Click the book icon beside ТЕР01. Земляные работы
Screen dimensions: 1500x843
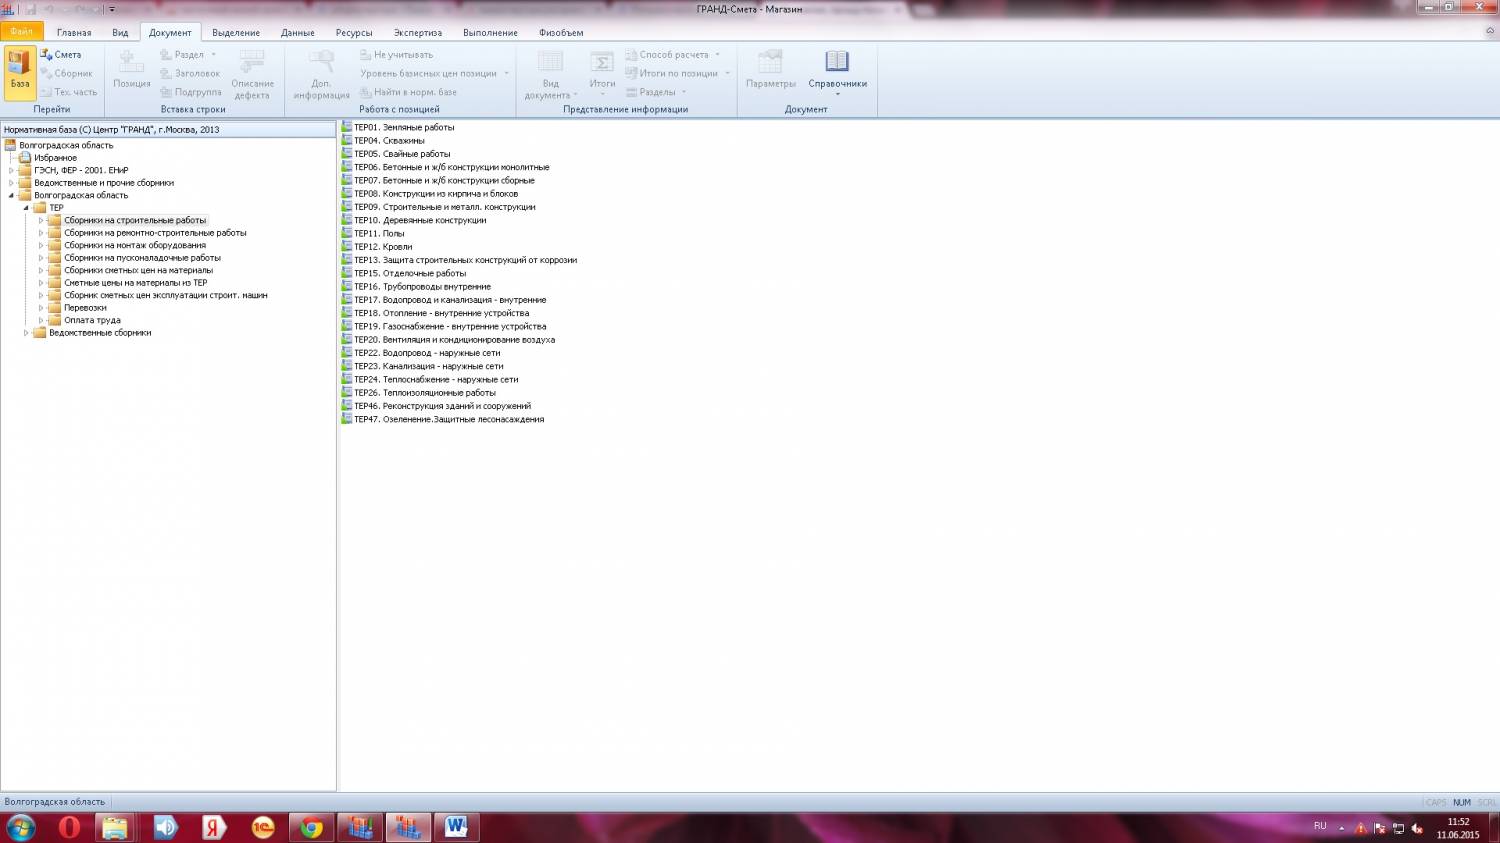click(x=347, y=127)
